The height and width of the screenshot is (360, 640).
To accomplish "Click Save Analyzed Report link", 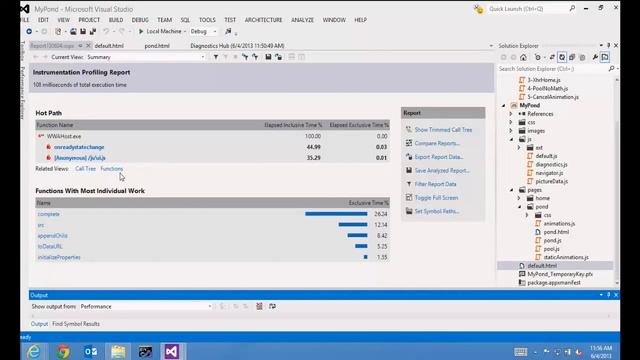I will pos(442,171).
